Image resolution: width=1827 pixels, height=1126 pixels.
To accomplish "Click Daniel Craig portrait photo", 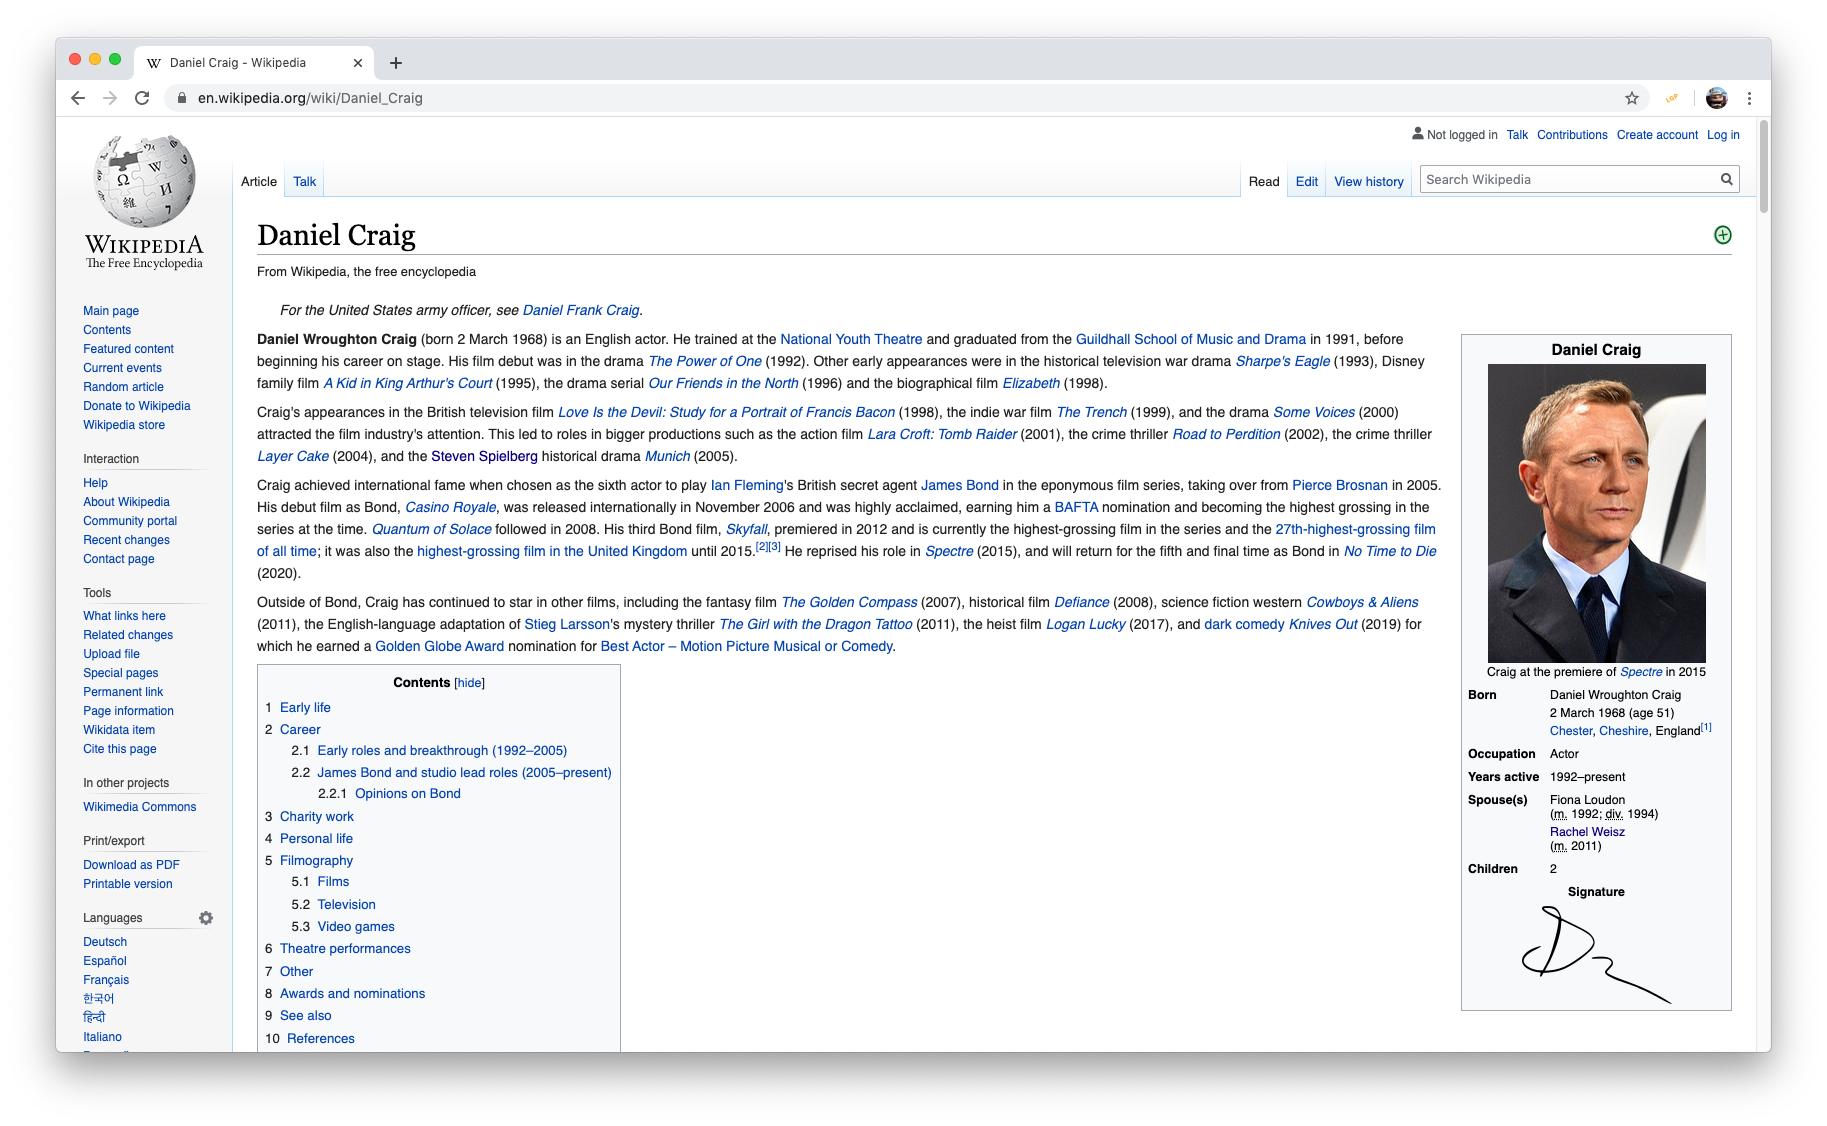I will click(1596, 512).
